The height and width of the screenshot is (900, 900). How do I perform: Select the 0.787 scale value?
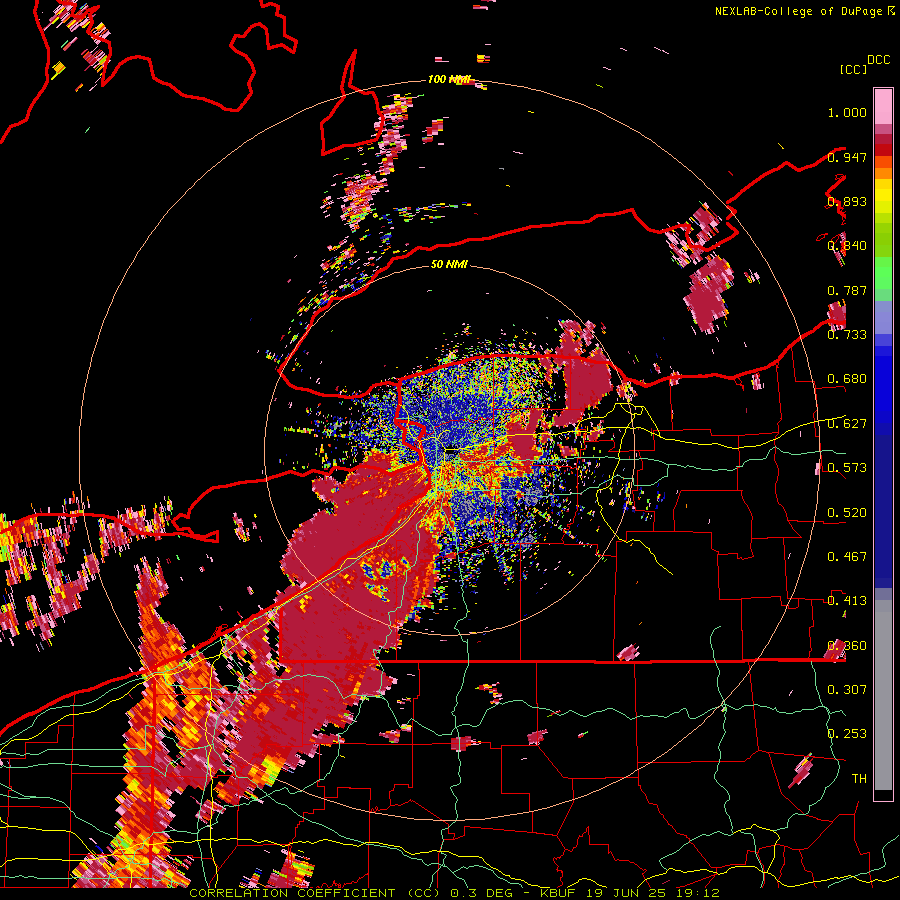847,290
